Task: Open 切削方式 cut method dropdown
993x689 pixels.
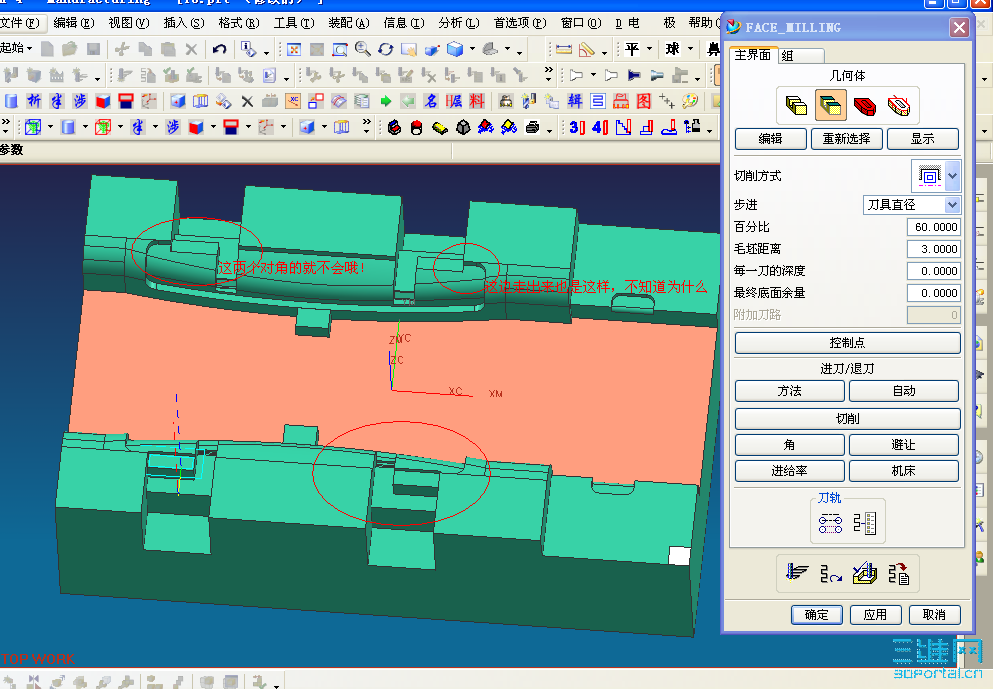Action: pos(952,175)
